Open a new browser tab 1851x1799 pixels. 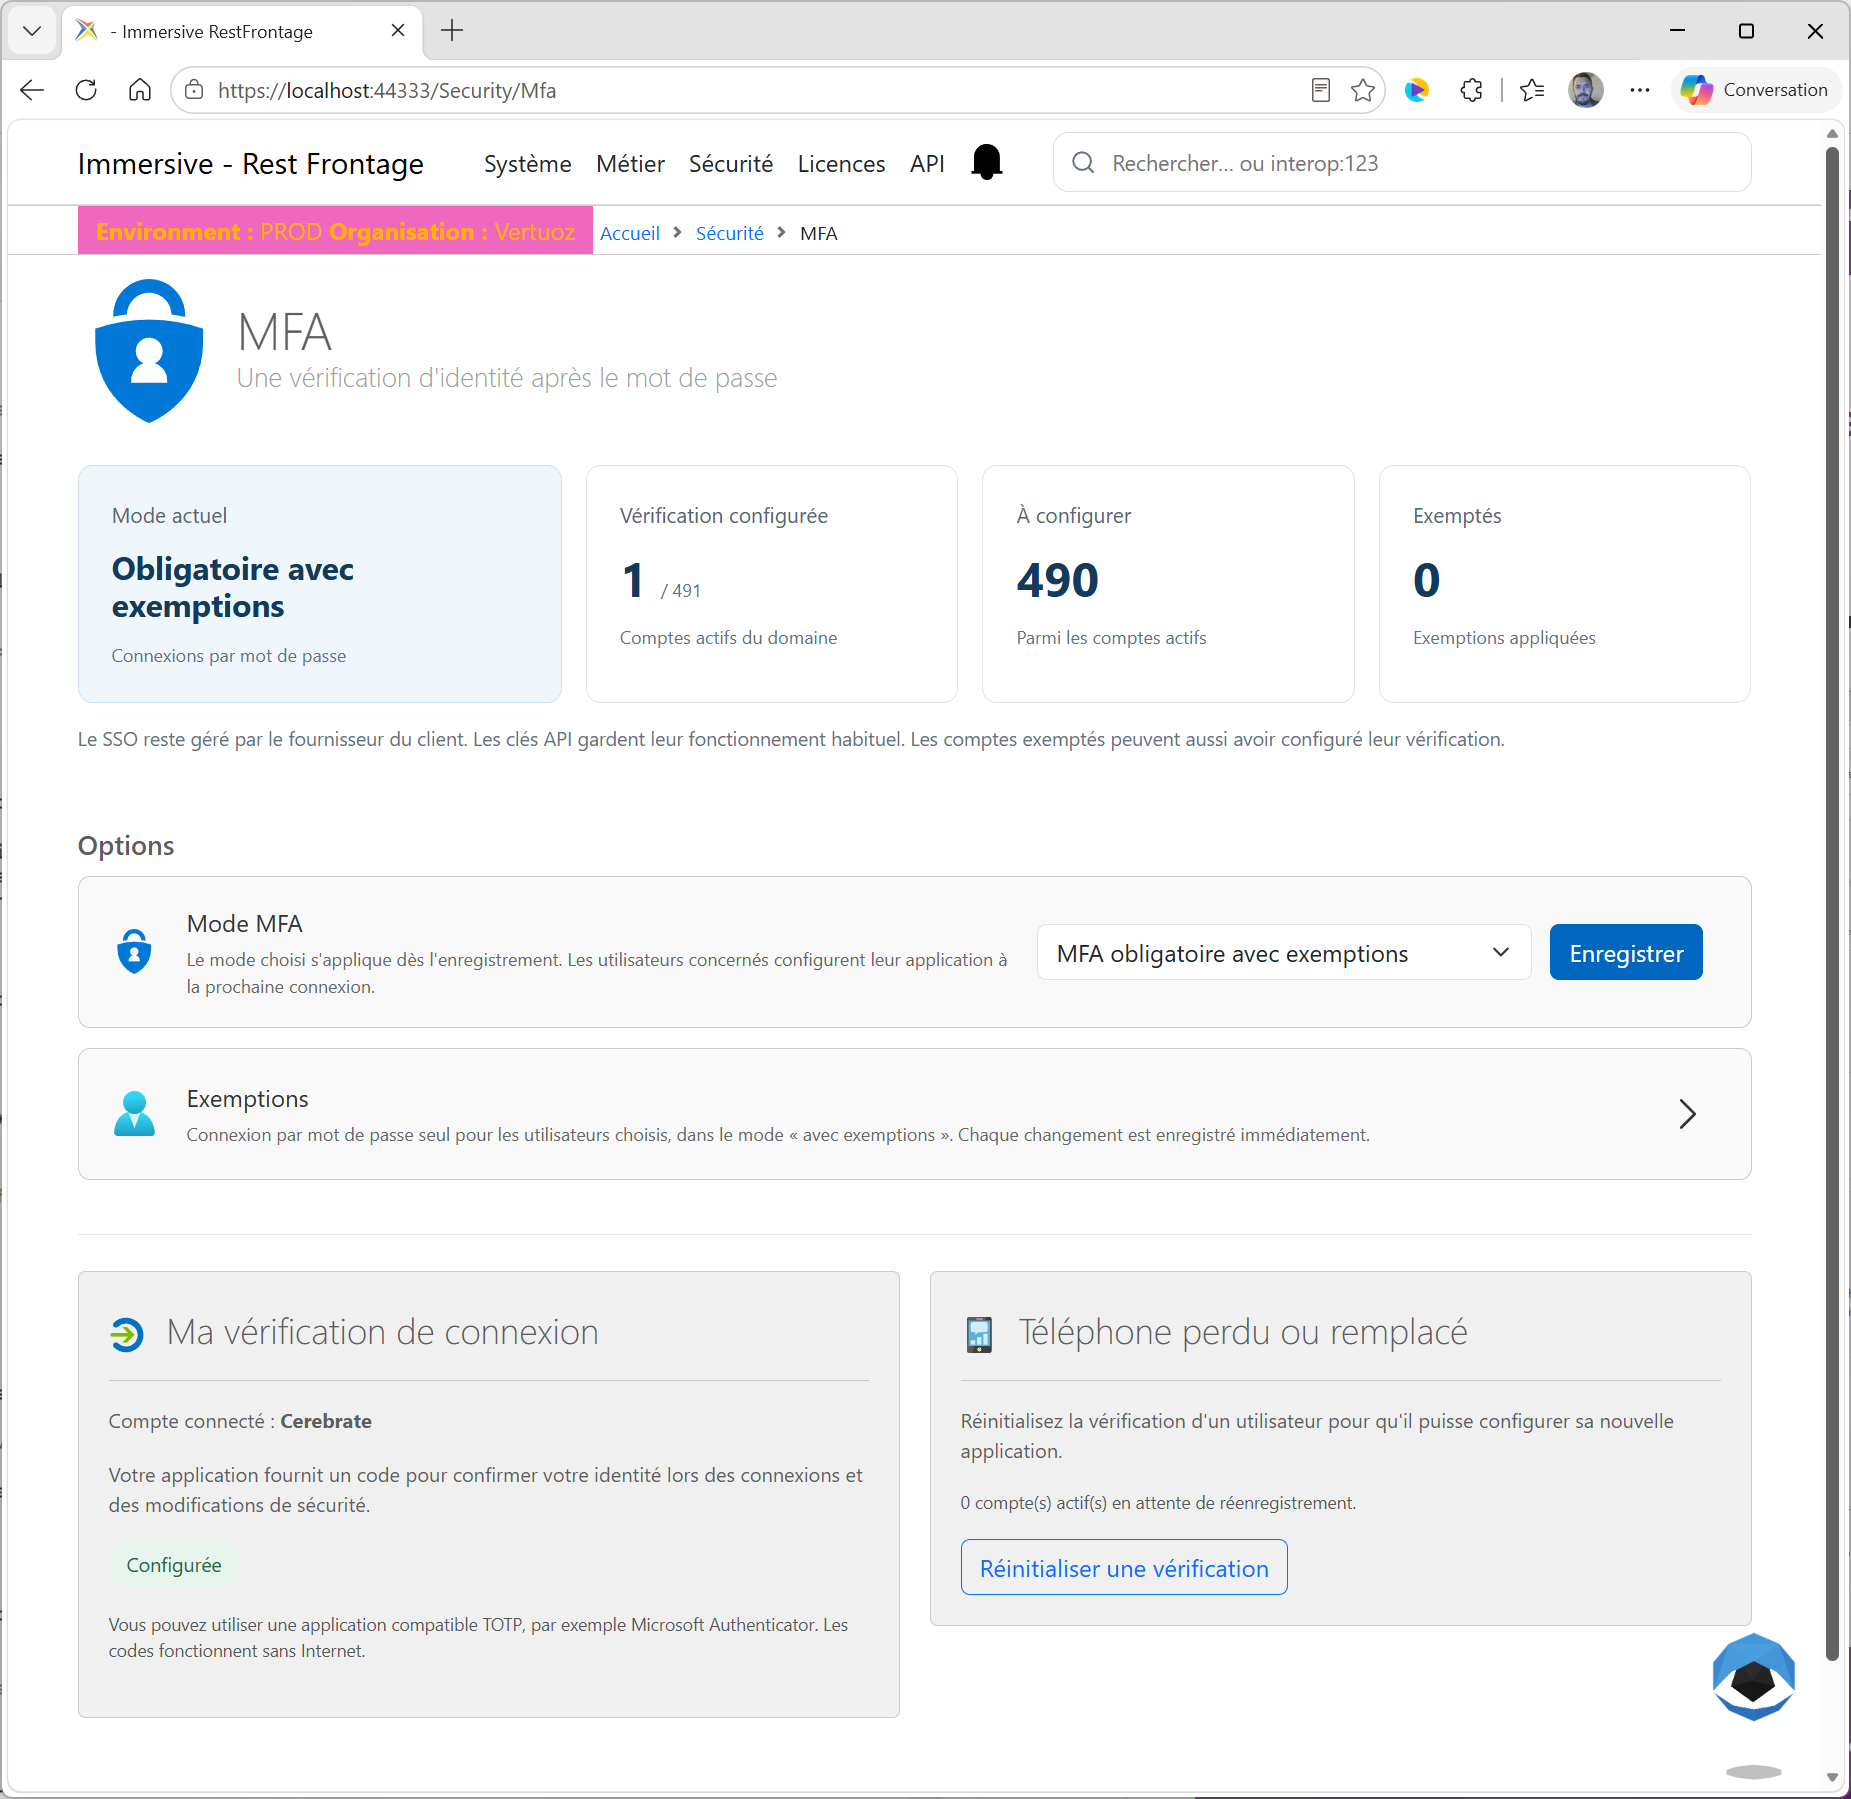pyautogui.click(x=452, y=31)
